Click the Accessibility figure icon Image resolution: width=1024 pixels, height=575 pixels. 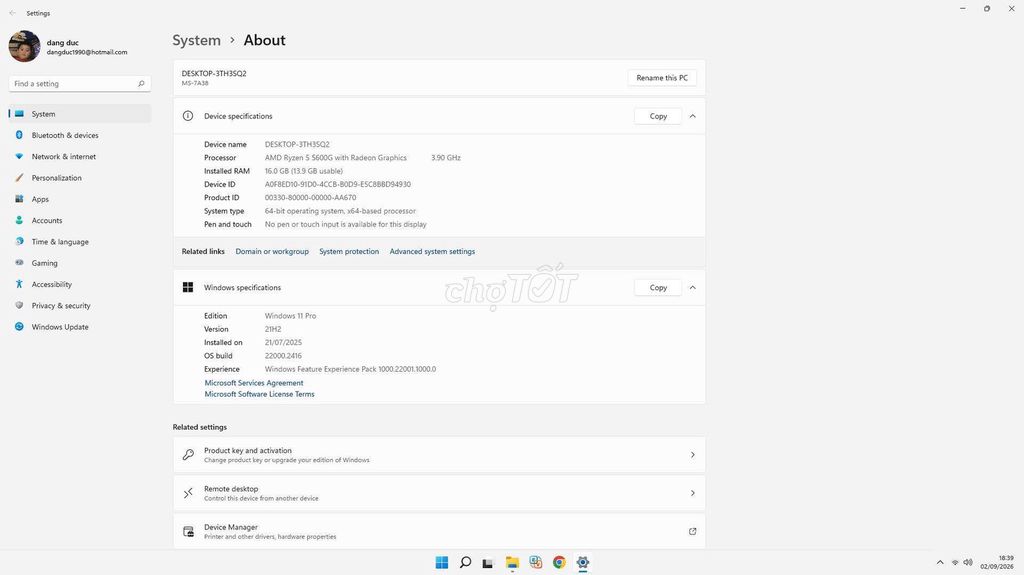19,284
